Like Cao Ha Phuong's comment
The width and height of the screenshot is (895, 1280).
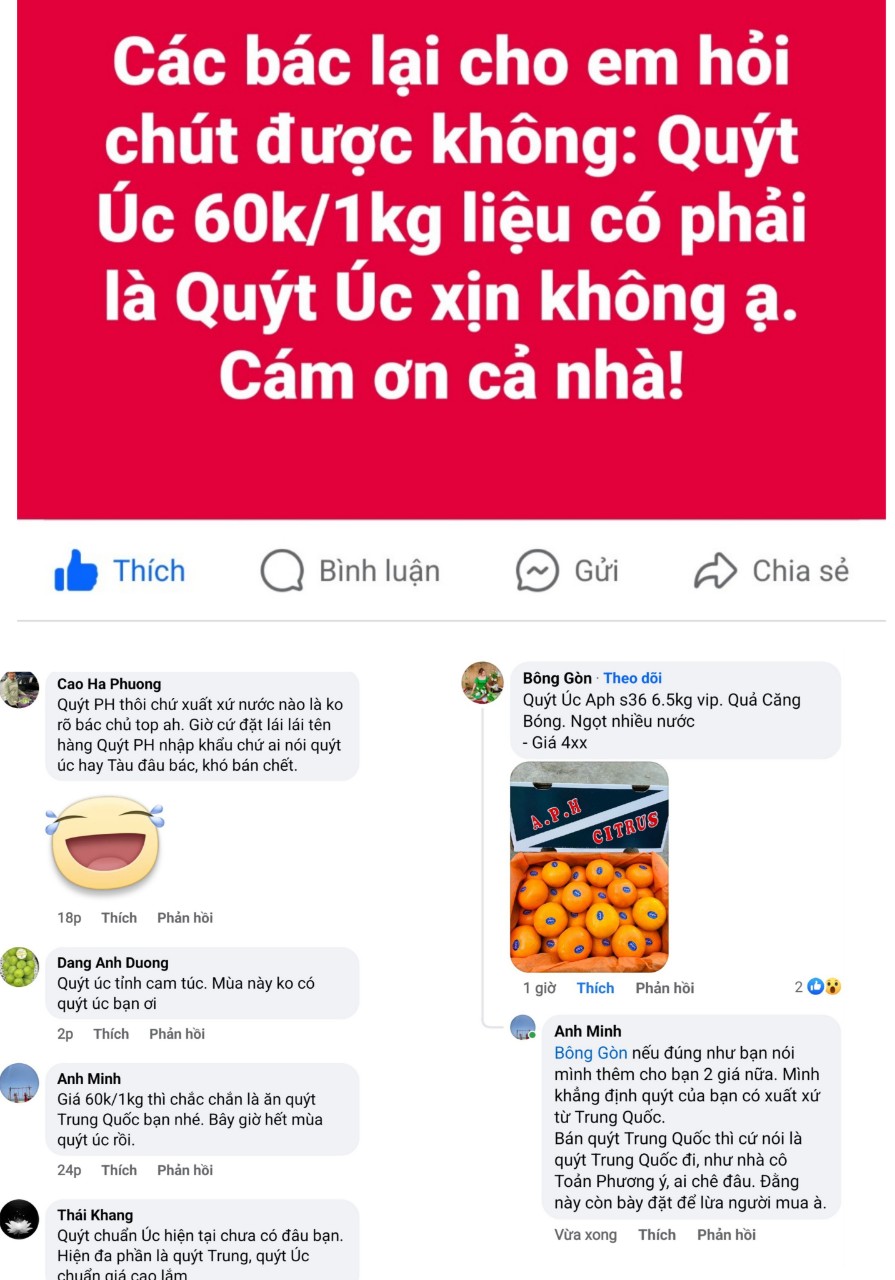pyautogui.click(x=119, y=918)
